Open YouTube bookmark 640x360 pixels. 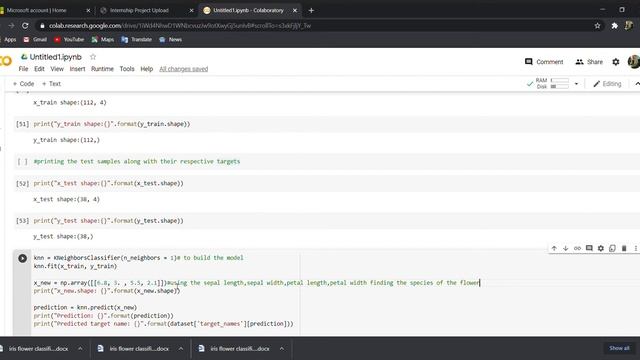pyautogui.click(x=69, y=40)
